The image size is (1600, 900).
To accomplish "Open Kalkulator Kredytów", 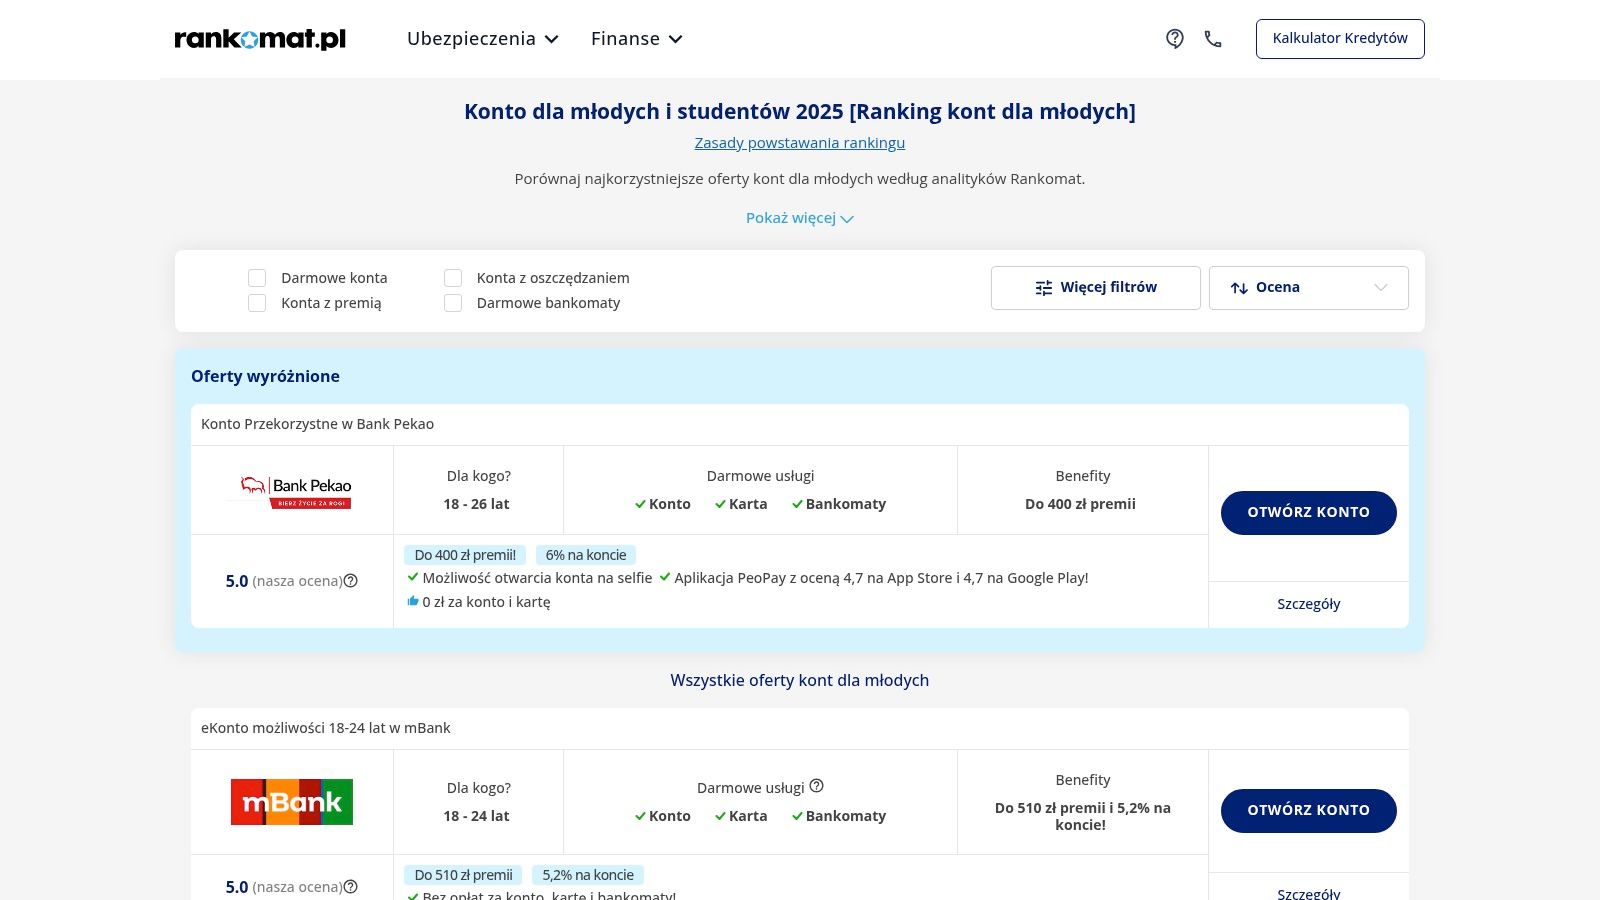I will pyautogui.click(x=1340, y=39).
